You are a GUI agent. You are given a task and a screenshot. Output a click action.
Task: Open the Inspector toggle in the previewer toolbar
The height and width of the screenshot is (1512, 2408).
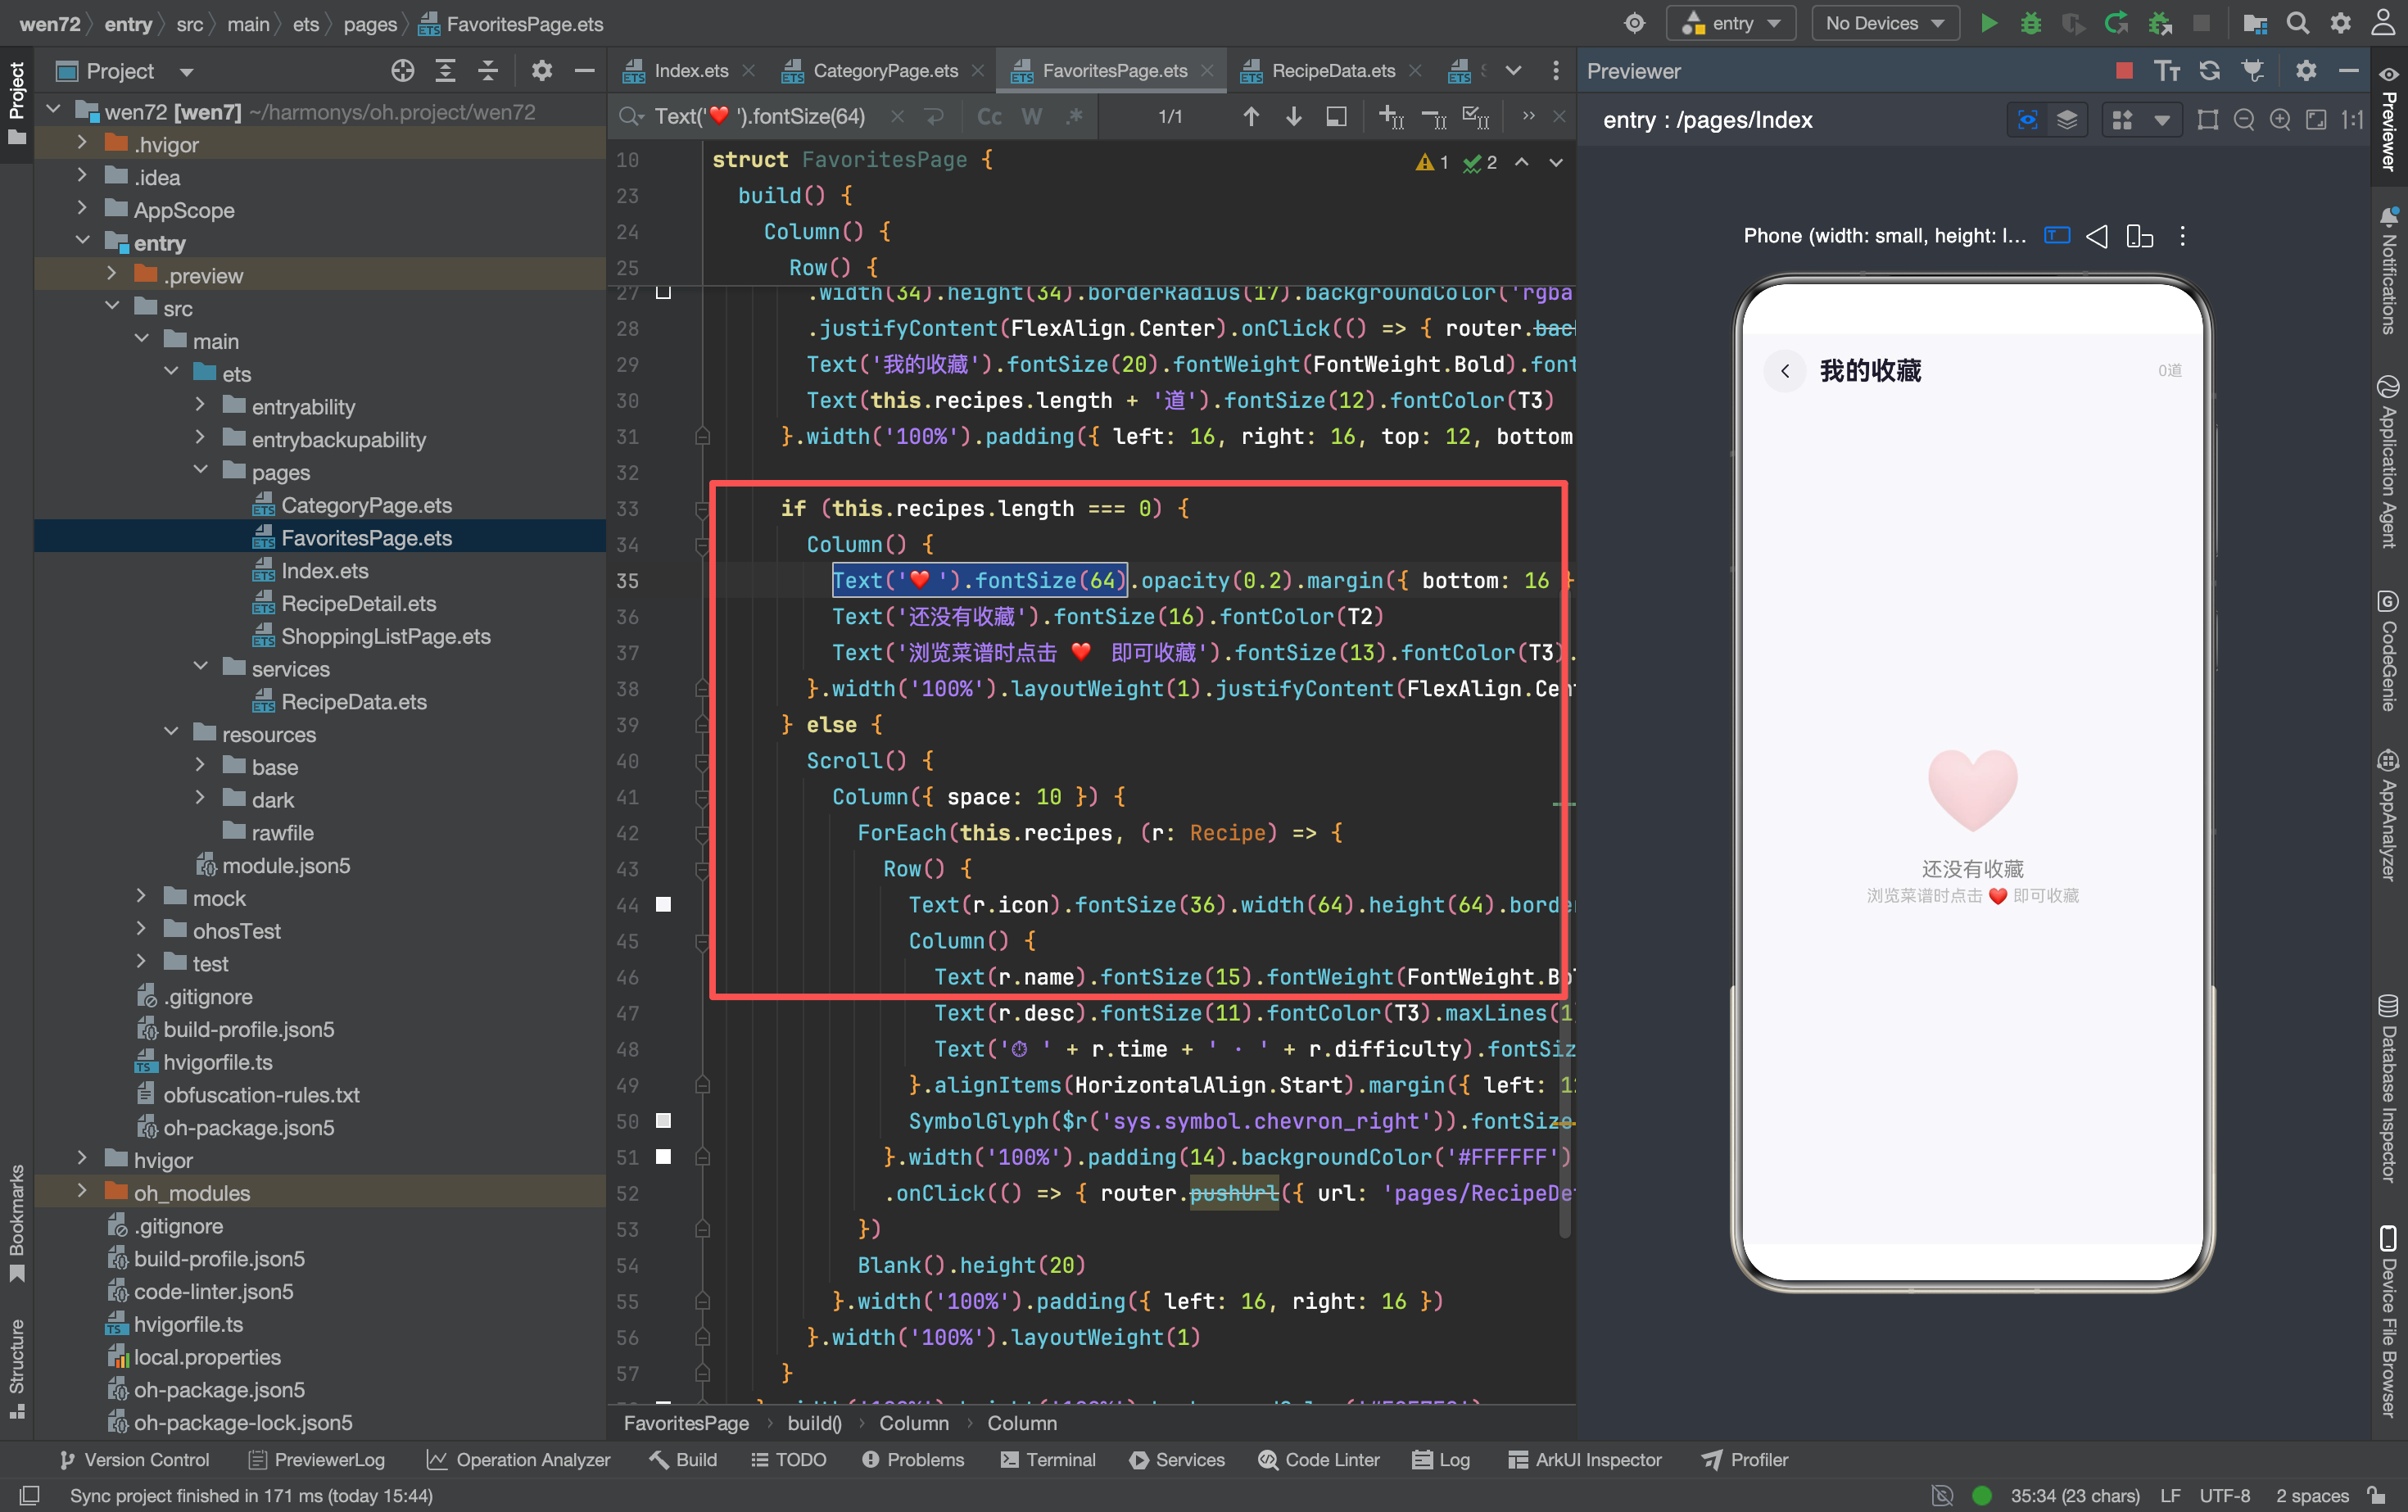(x=2027, y=120)
